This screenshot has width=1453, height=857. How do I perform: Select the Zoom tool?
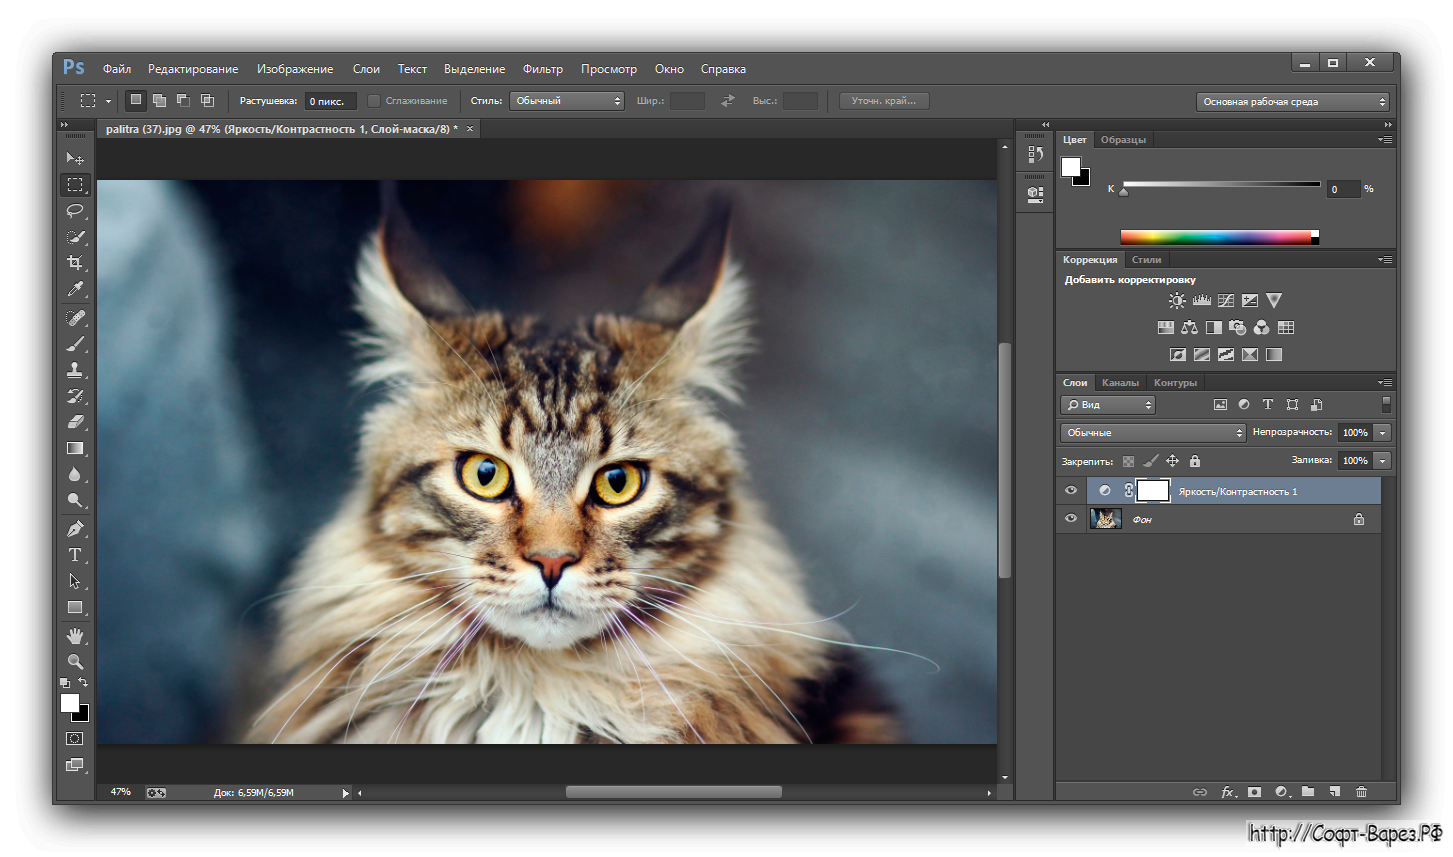coord(75,661)
